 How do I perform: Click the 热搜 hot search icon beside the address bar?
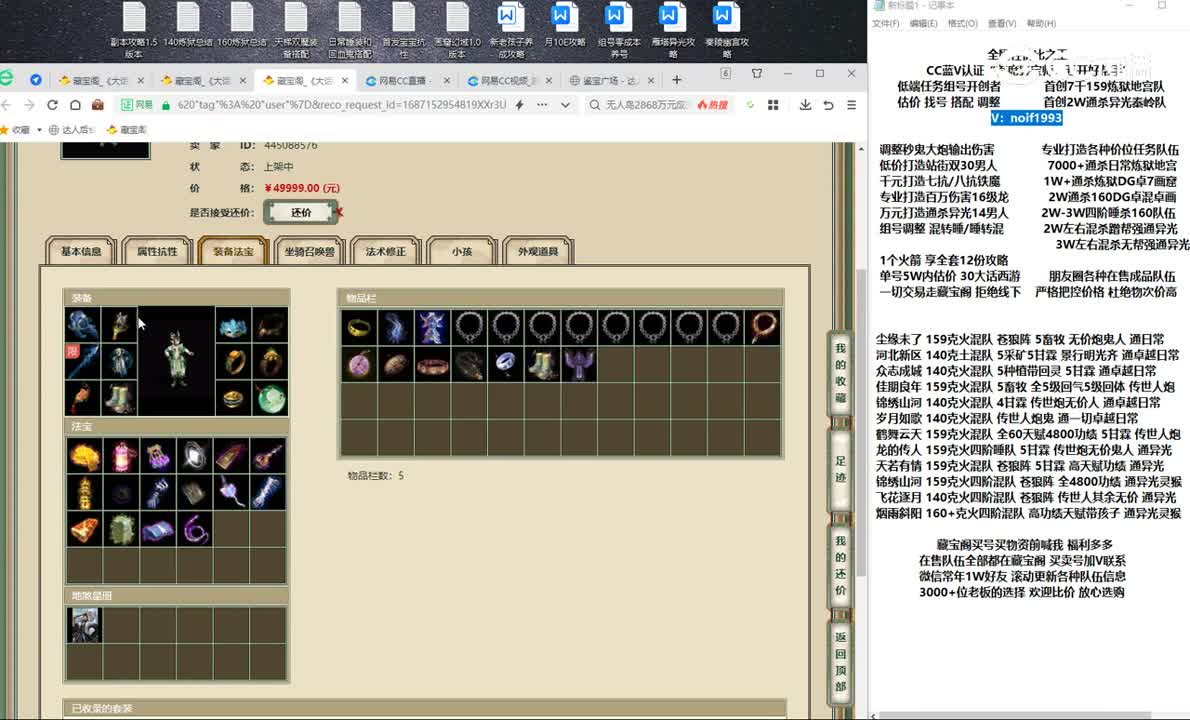pos(712,104)
